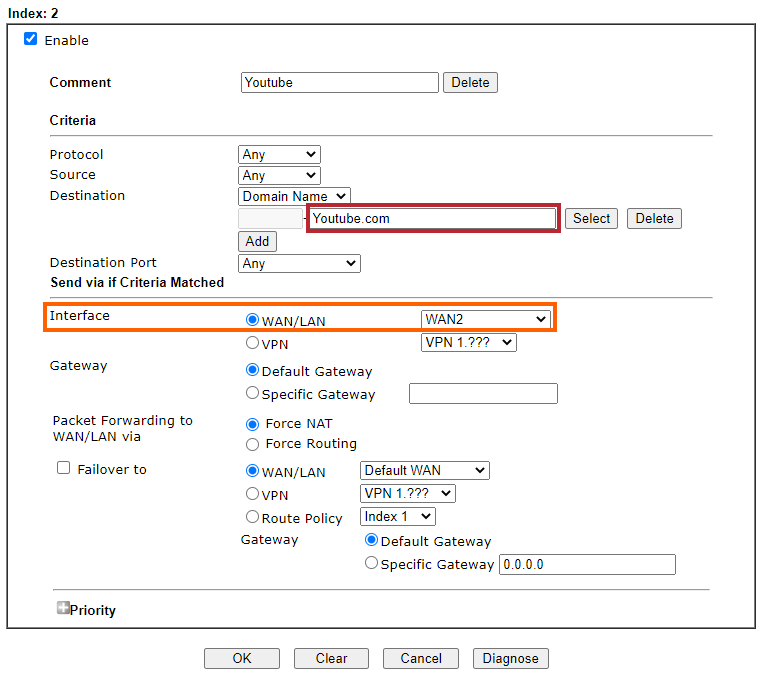This screenshot has width=765, height=678.
Task: Choose Specific Gateway under Gateway
Action: pos(252,394)
